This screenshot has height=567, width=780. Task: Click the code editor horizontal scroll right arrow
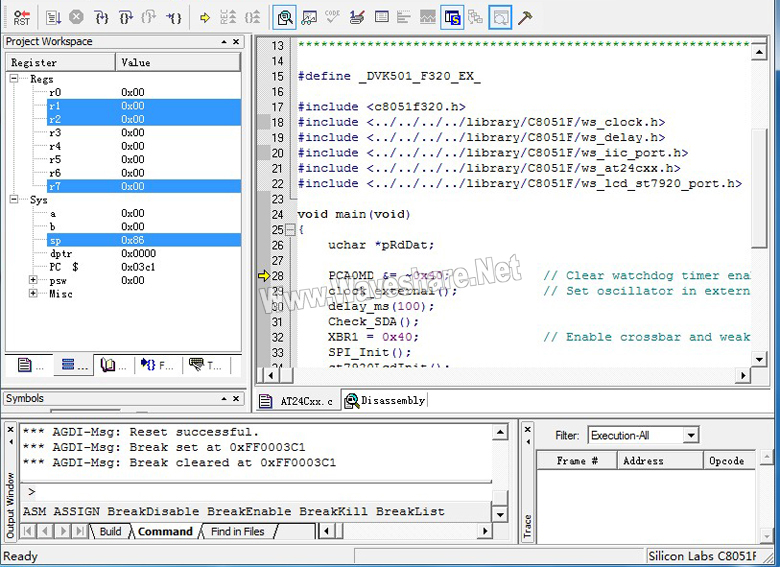pyautogui.click(x=743, y=376)
